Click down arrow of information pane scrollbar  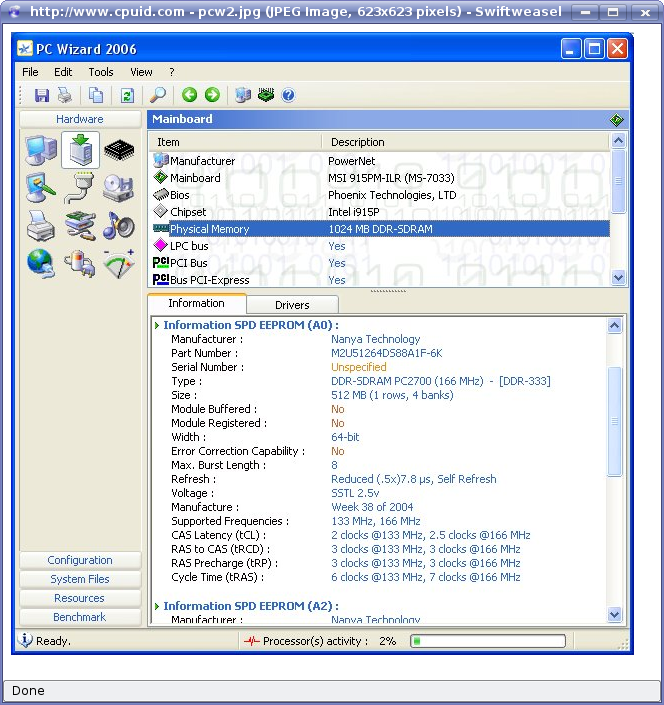coord(615,614)
